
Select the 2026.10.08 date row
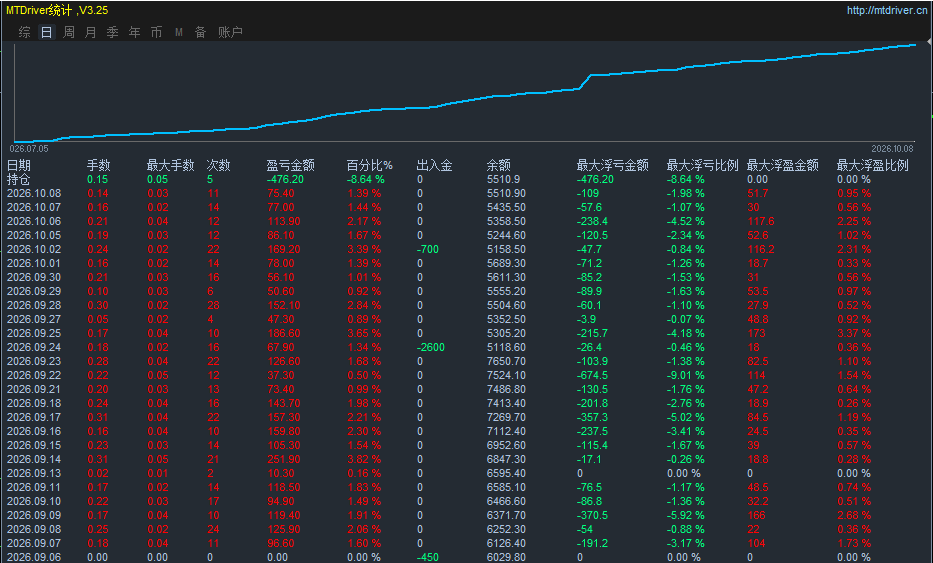tap(34, 193)
